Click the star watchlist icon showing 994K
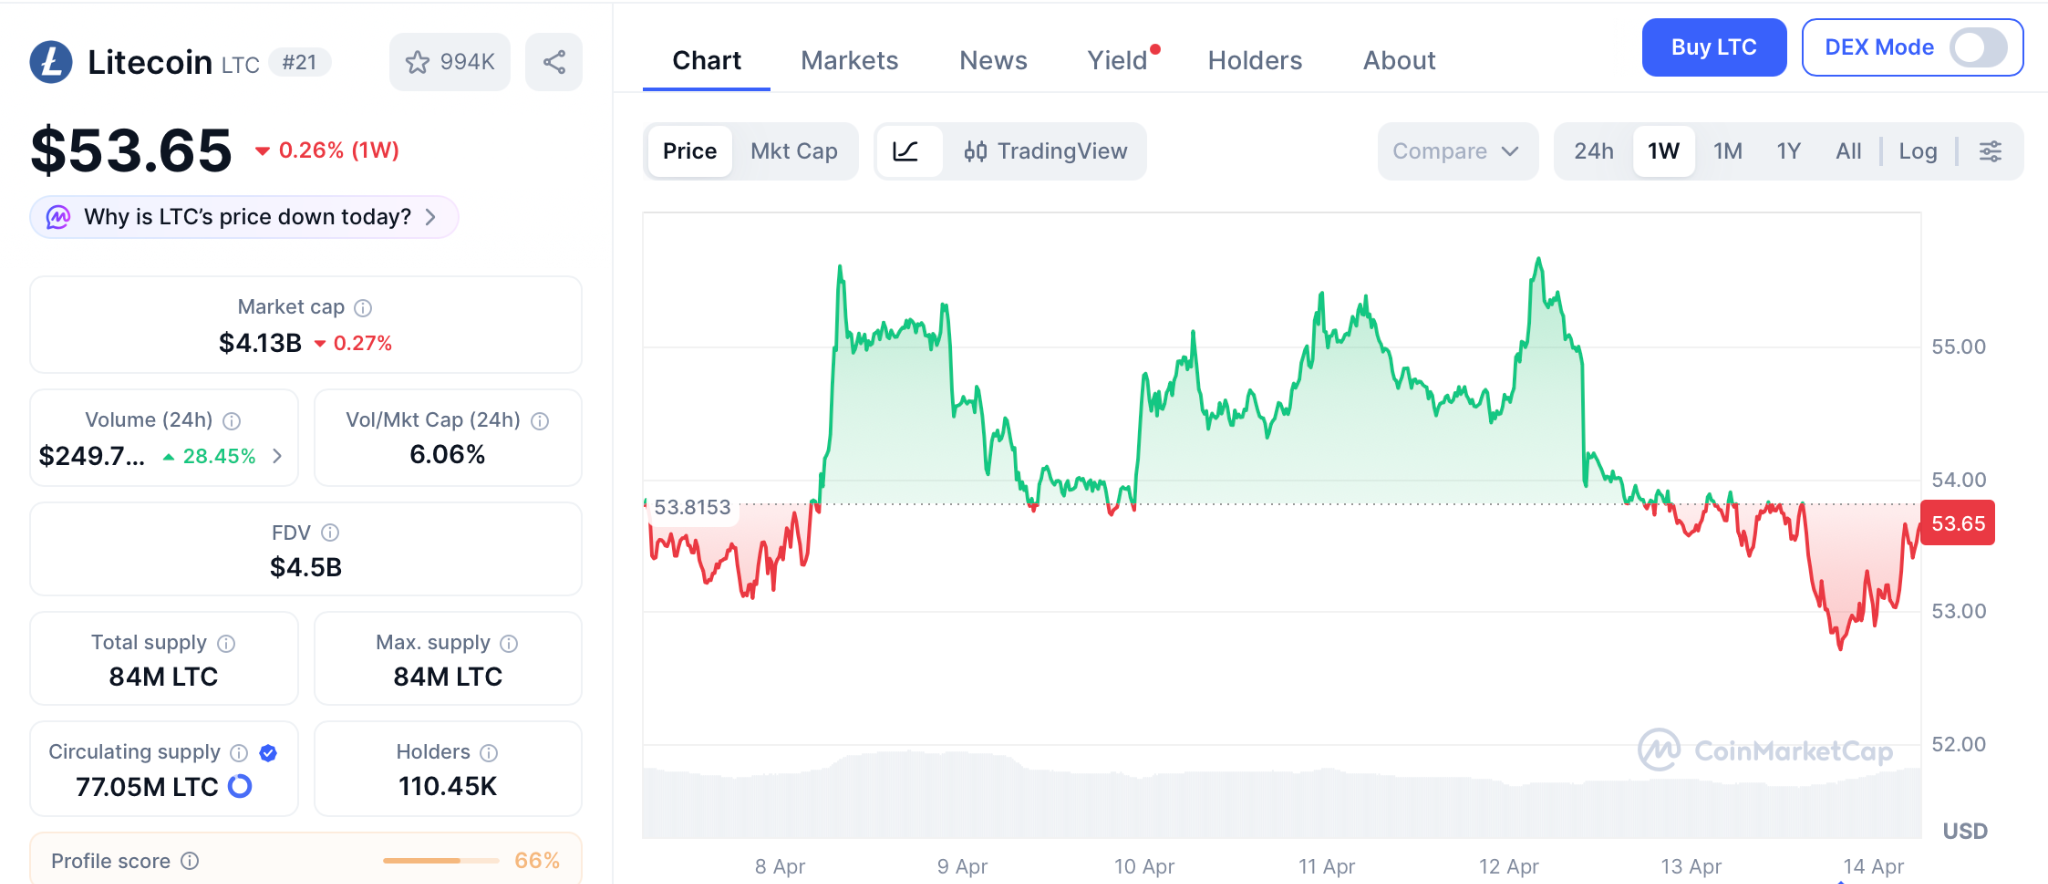The width and height of the screenshot is (2048, 884). pos(449,62)
